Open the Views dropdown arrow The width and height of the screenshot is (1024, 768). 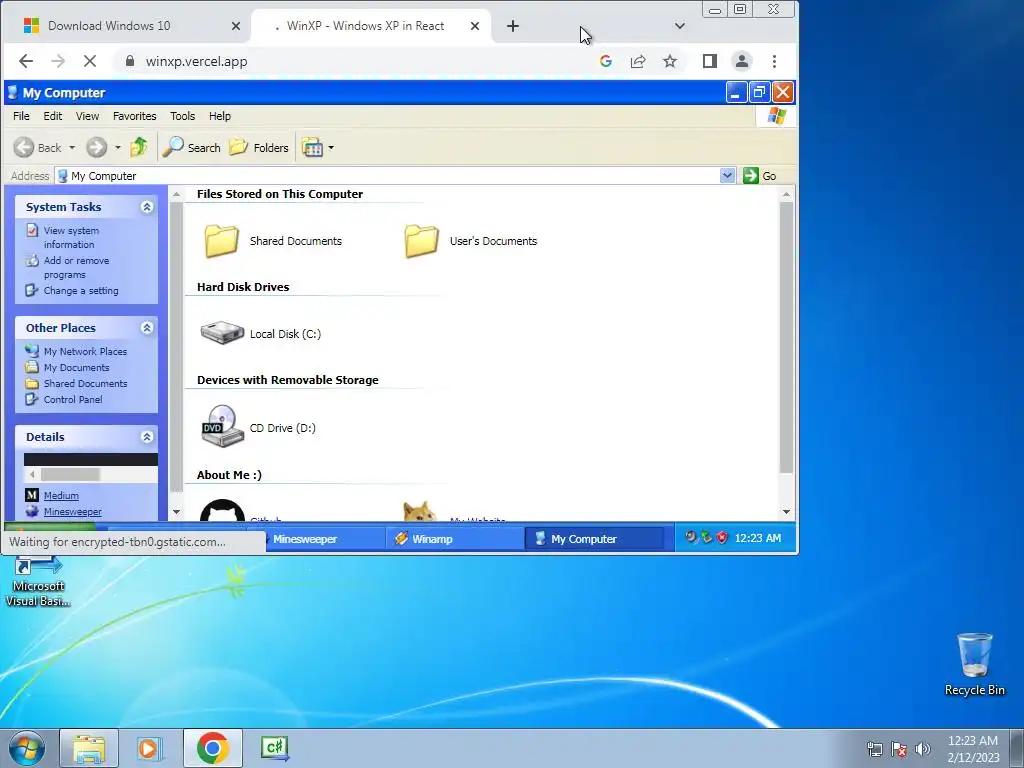pos(331,148)
